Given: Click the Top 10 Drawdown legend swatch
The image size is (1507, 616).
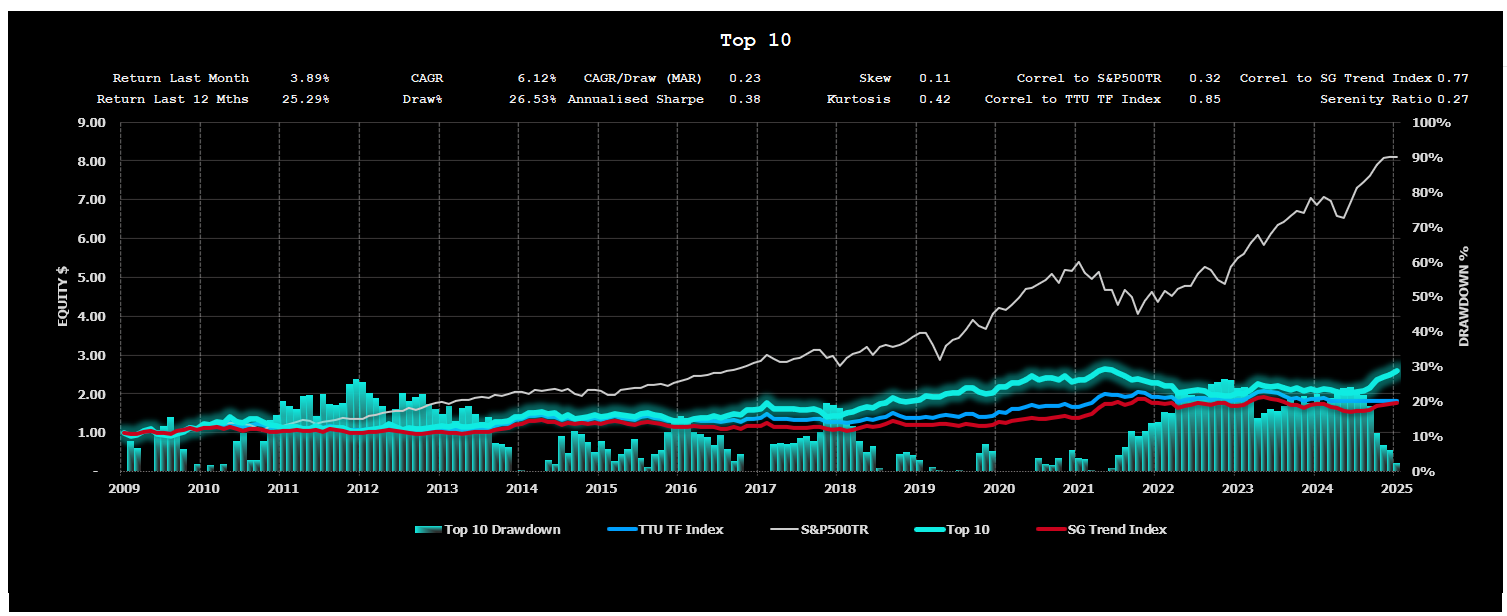Looking at the screenshot, I should 428,530.
